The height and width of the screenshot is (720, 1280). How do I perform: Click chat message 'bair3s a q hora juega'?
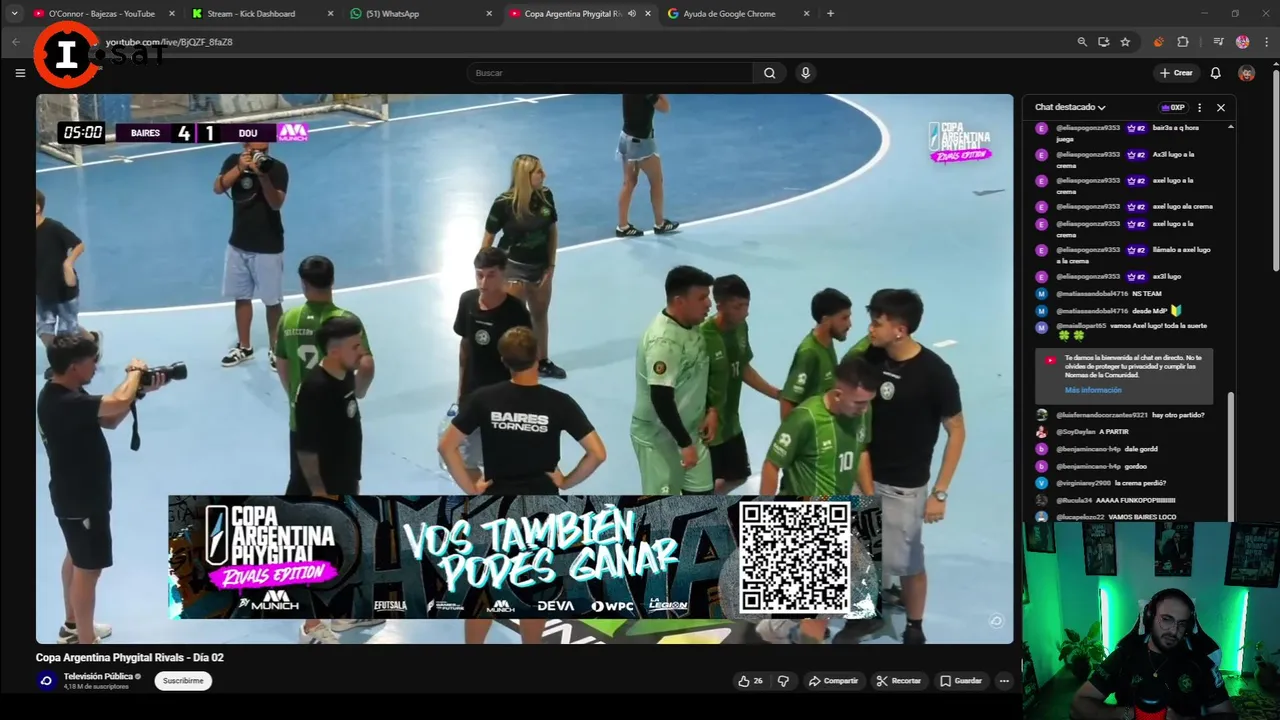[x=1127, y=133]
